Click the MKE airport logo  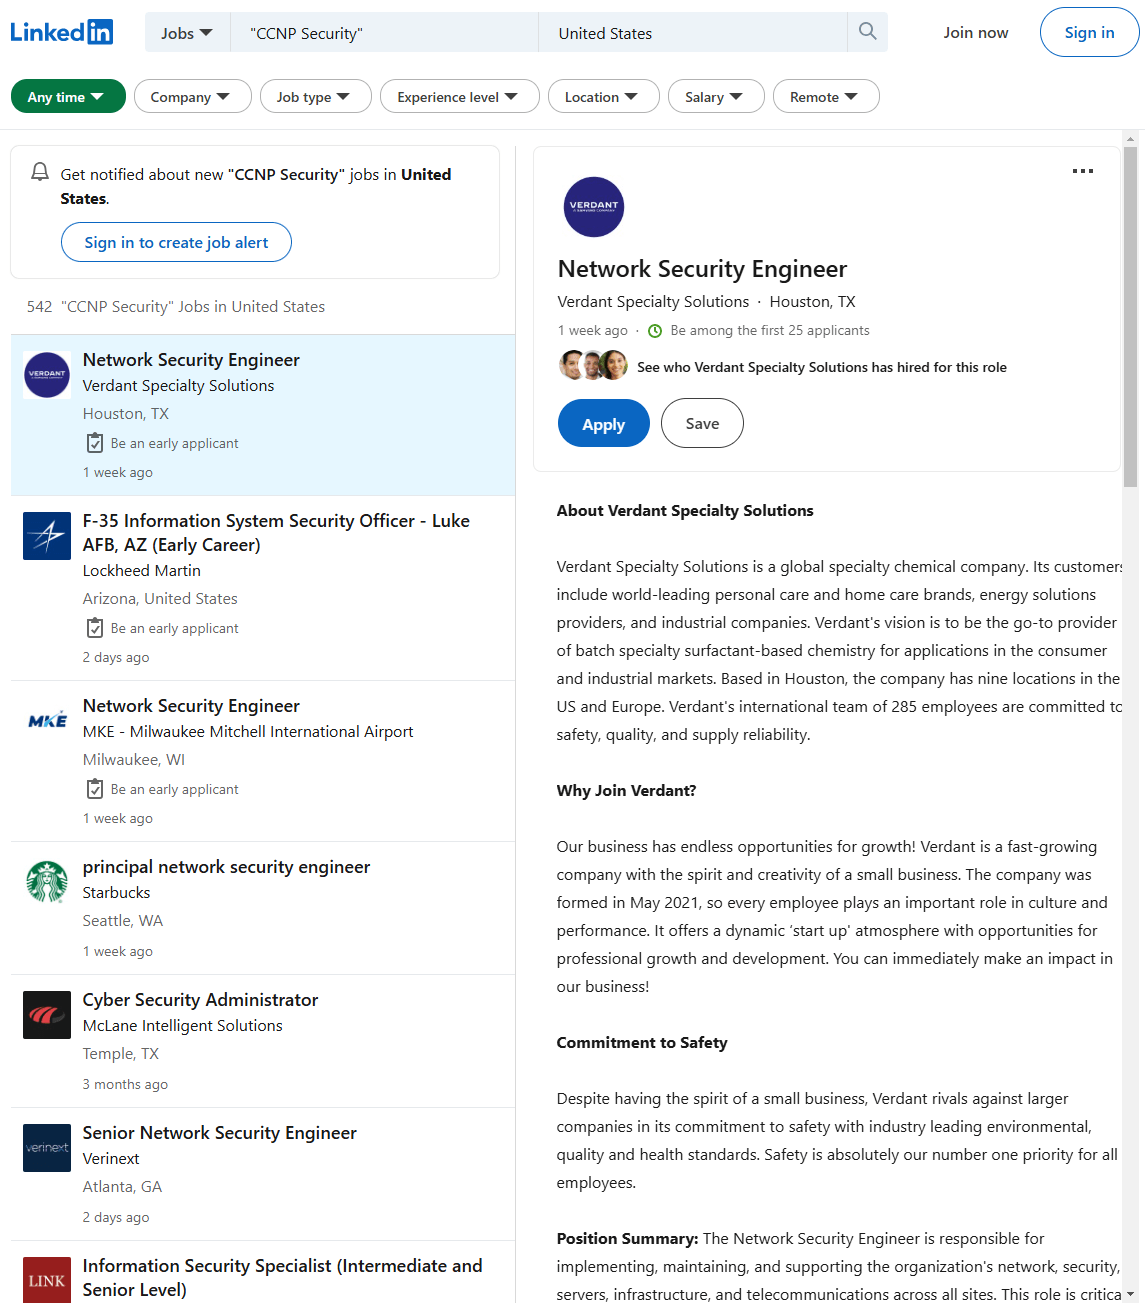47,721
